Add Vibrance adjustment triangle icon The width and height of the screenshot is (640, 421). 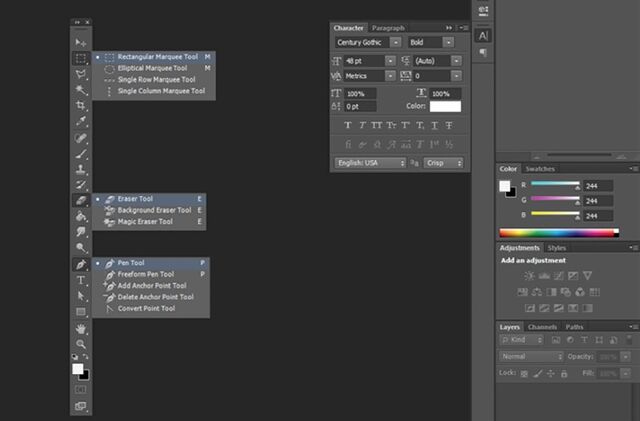pyautogui.click(x=587, y=276)
